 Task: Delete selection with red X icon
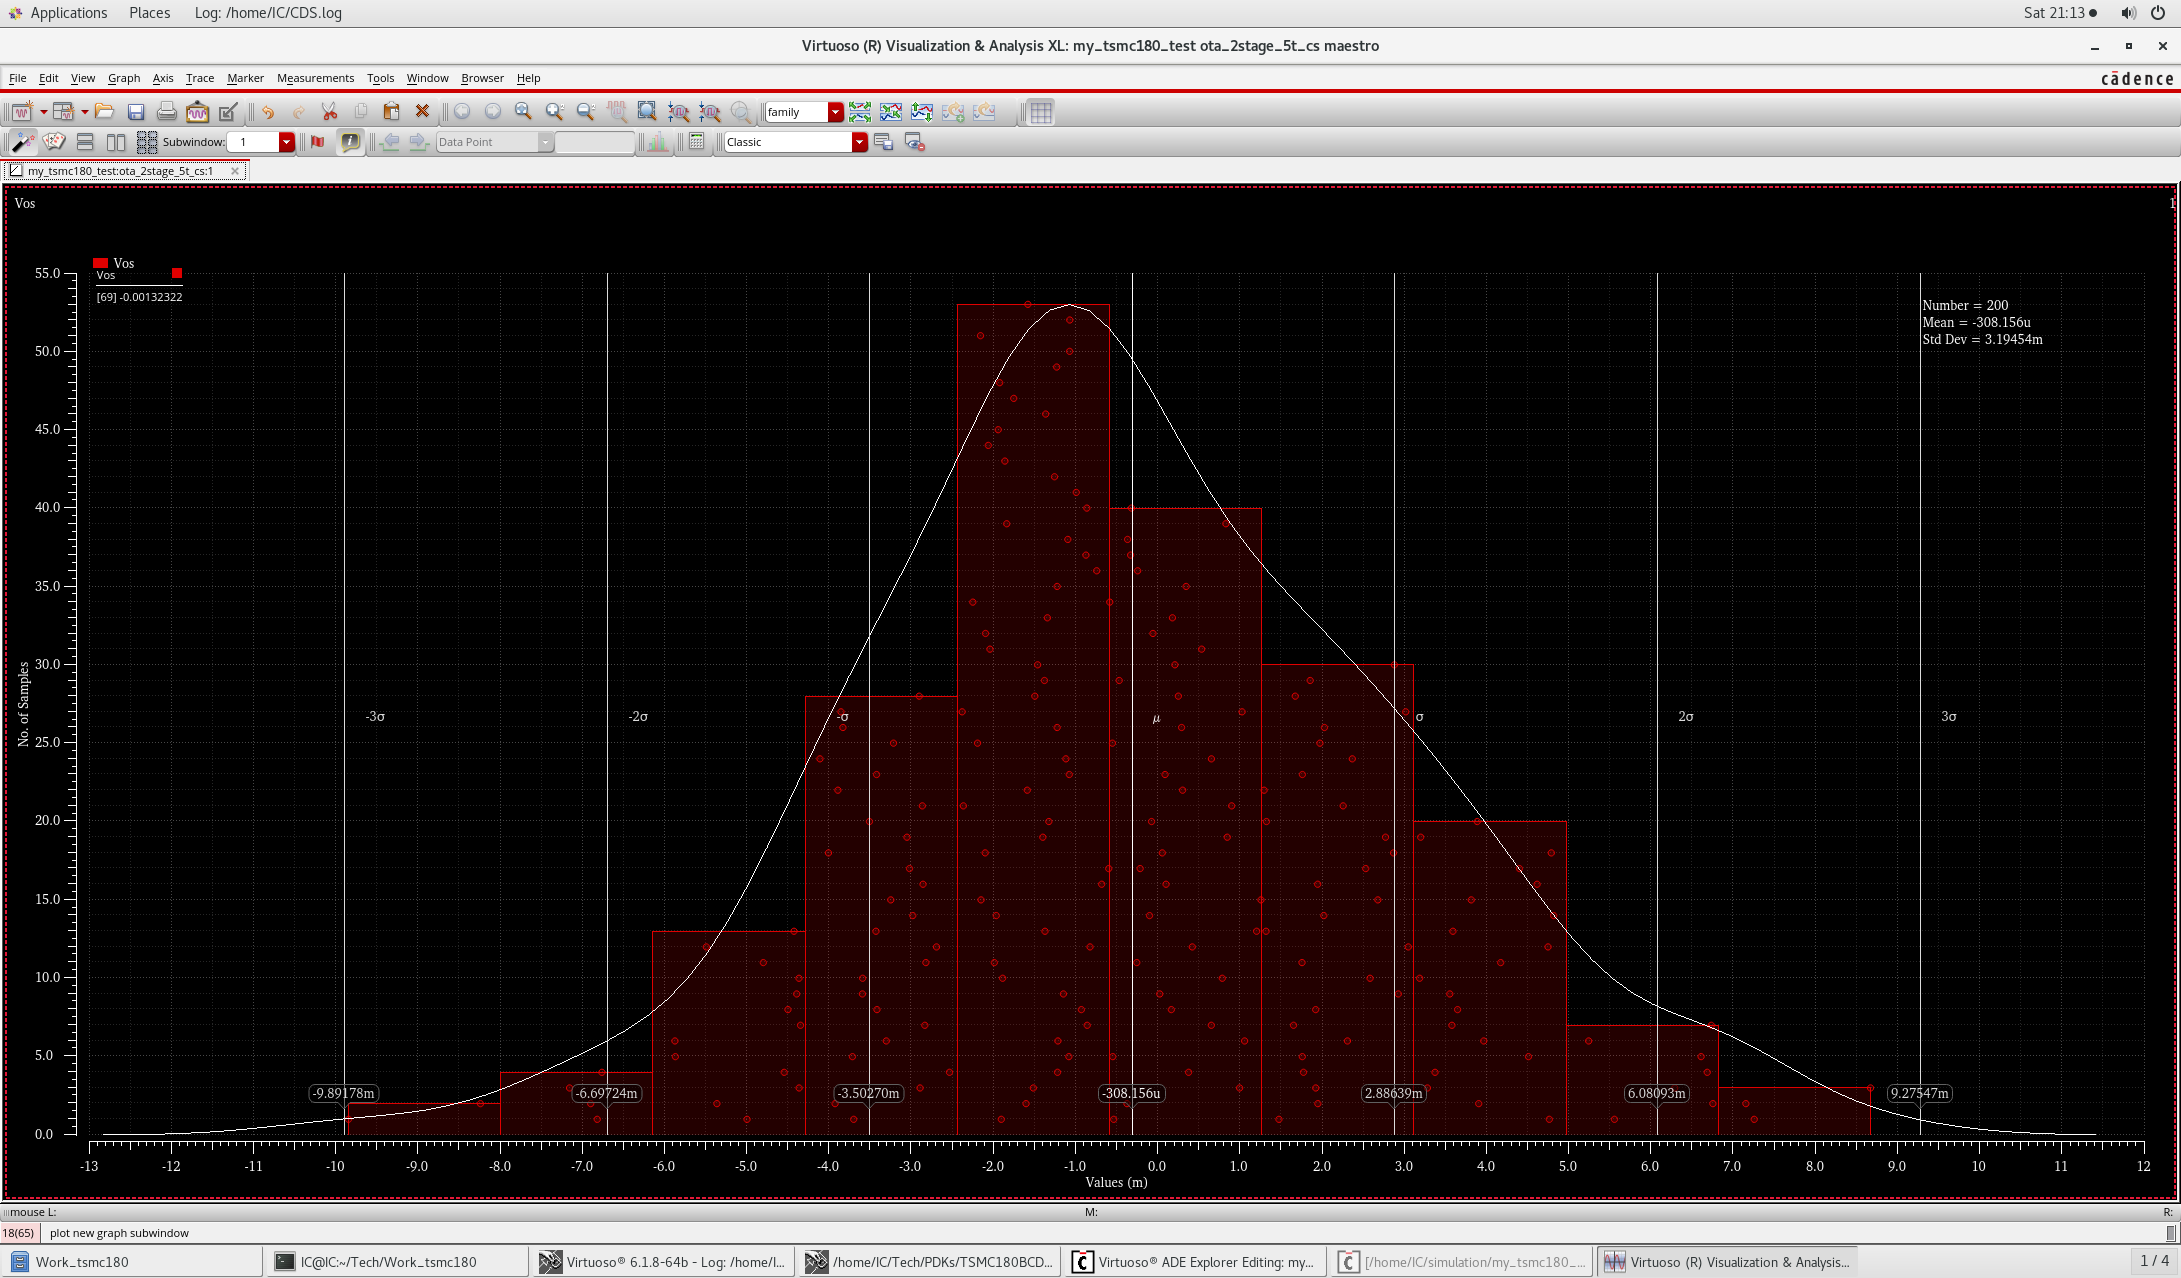point(422,112)
